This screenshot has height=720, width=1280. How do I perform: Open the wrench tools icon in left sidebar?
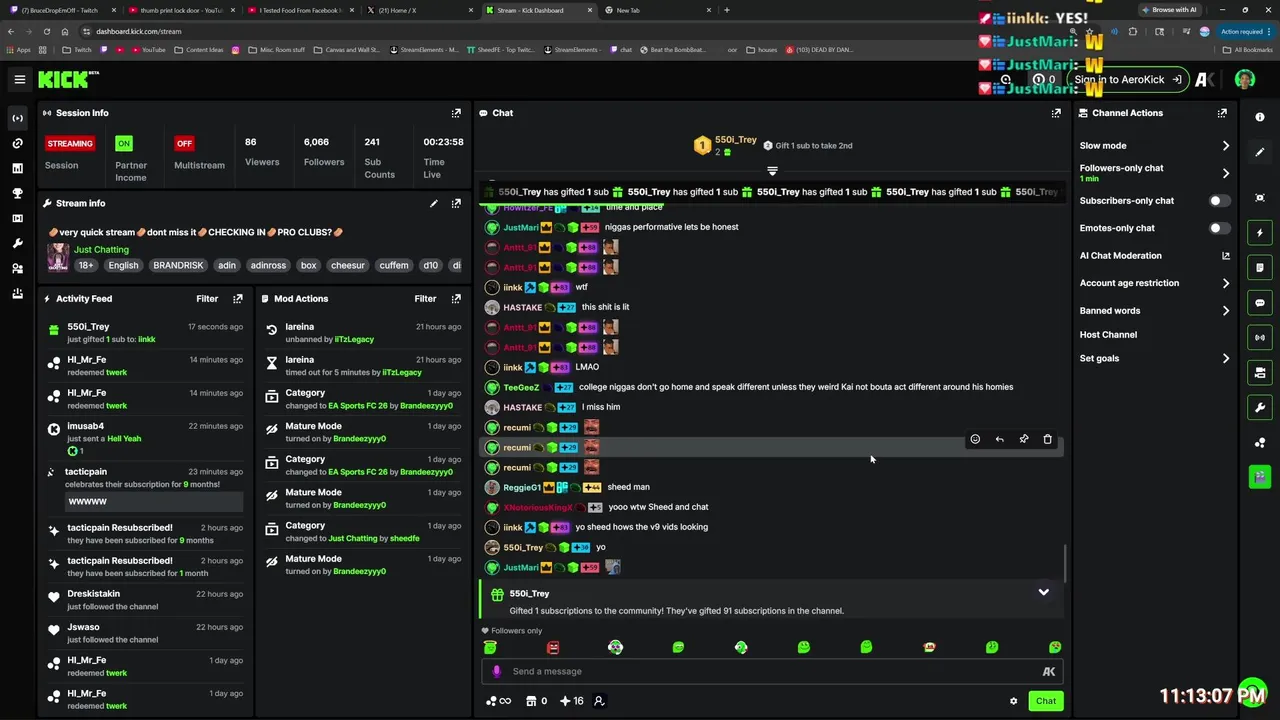[x=17, y=243]
